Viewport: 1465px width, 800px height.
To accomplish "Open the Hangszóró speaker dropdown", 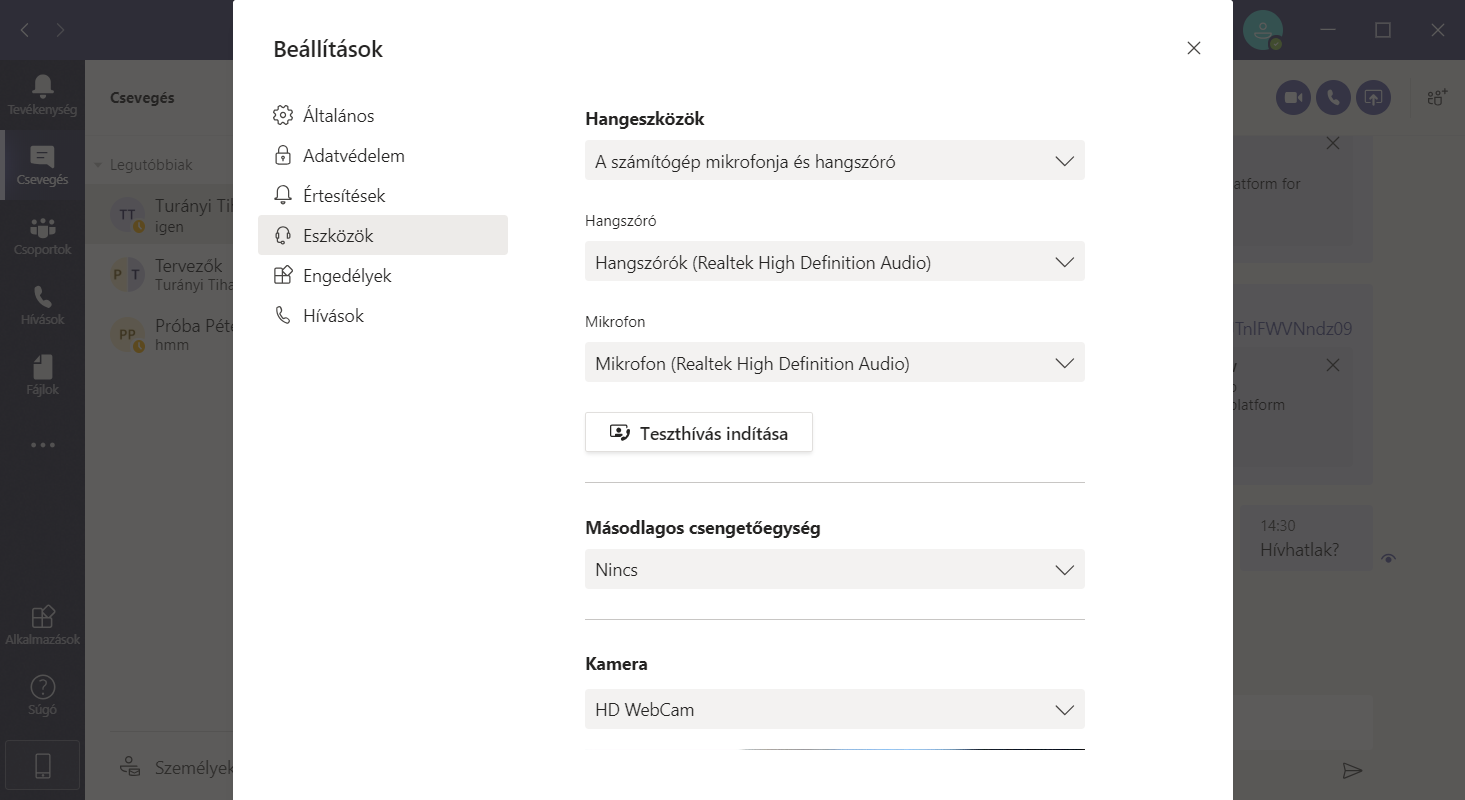I will click(x=834, y=262).
